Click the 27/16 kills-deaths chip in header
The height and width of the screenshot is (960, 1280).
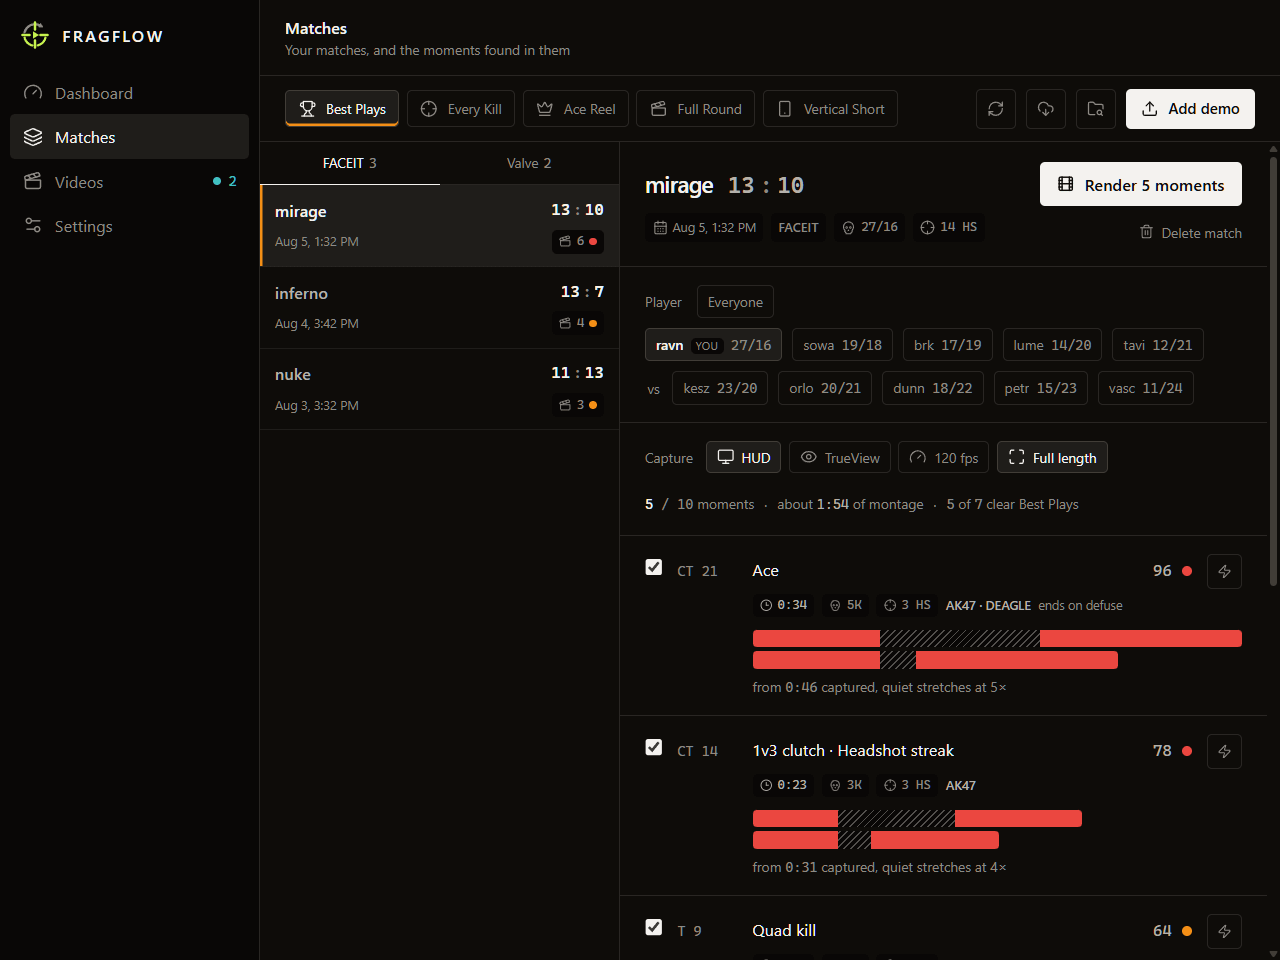pyautogui.click(x=870, y=228)
